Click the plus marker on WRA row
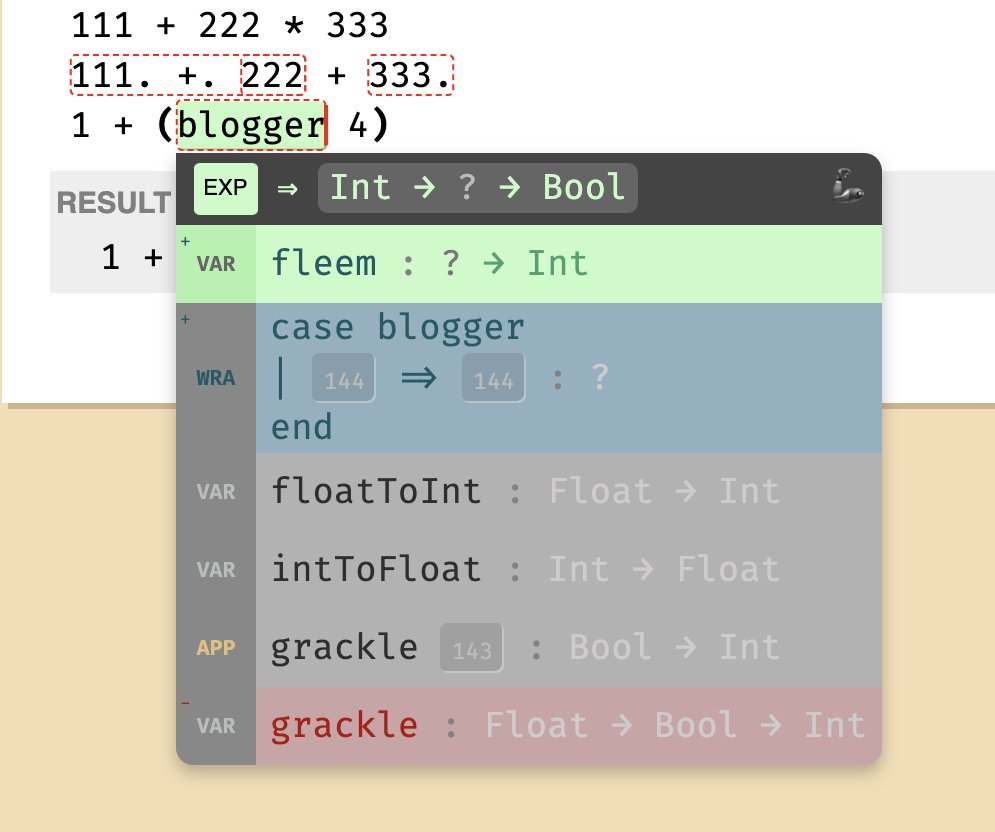Viewport: 995px width, 832px height. [185, 319]
